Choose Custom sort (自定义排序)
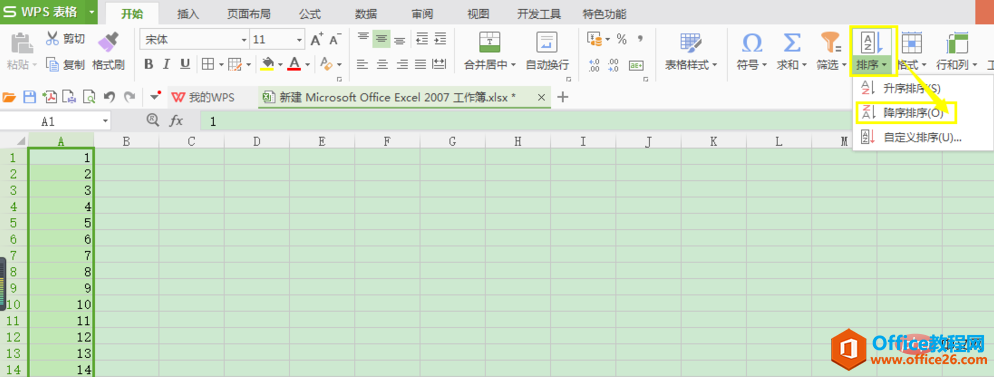Viewport: 994px width, 377px height. click(x=912, y=137)
